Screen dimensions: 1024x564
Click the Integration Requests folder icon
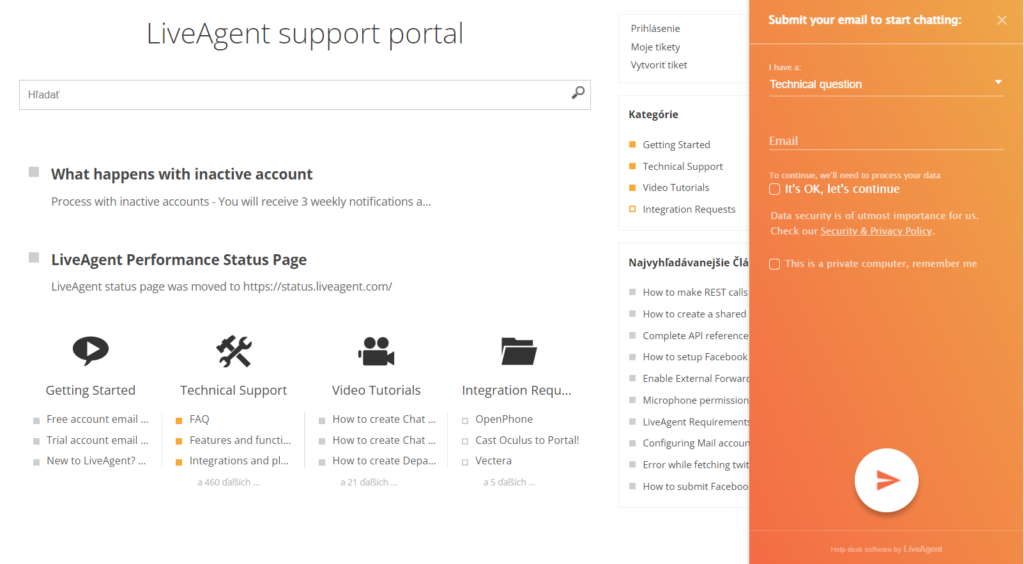coord(518,351)
